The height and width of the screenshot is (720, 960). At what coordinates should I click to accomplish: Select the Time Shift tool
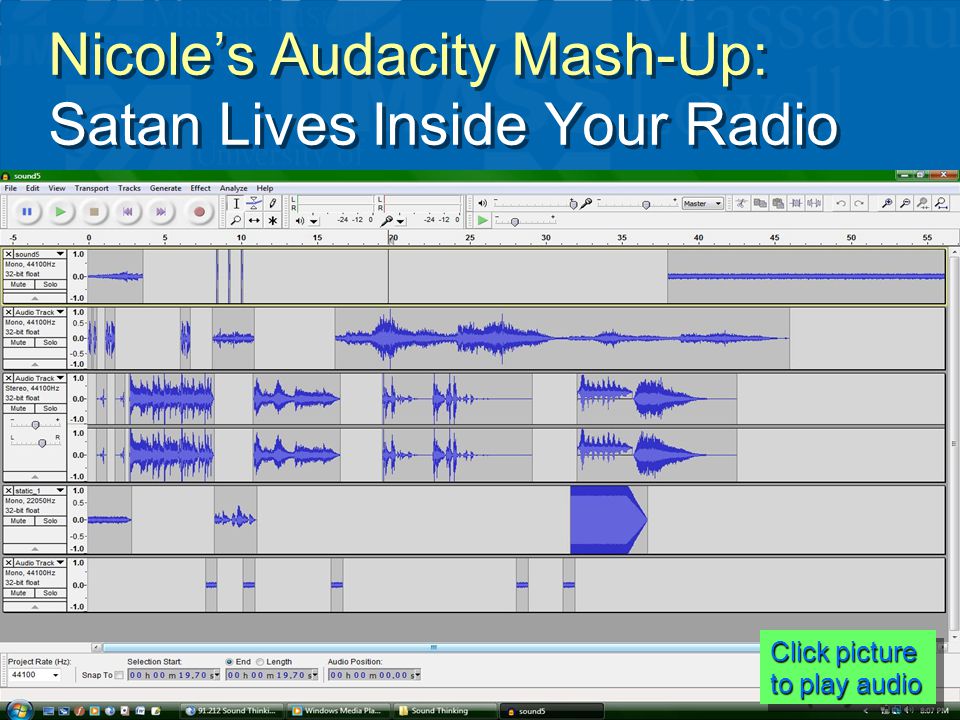tap(254, 220)
